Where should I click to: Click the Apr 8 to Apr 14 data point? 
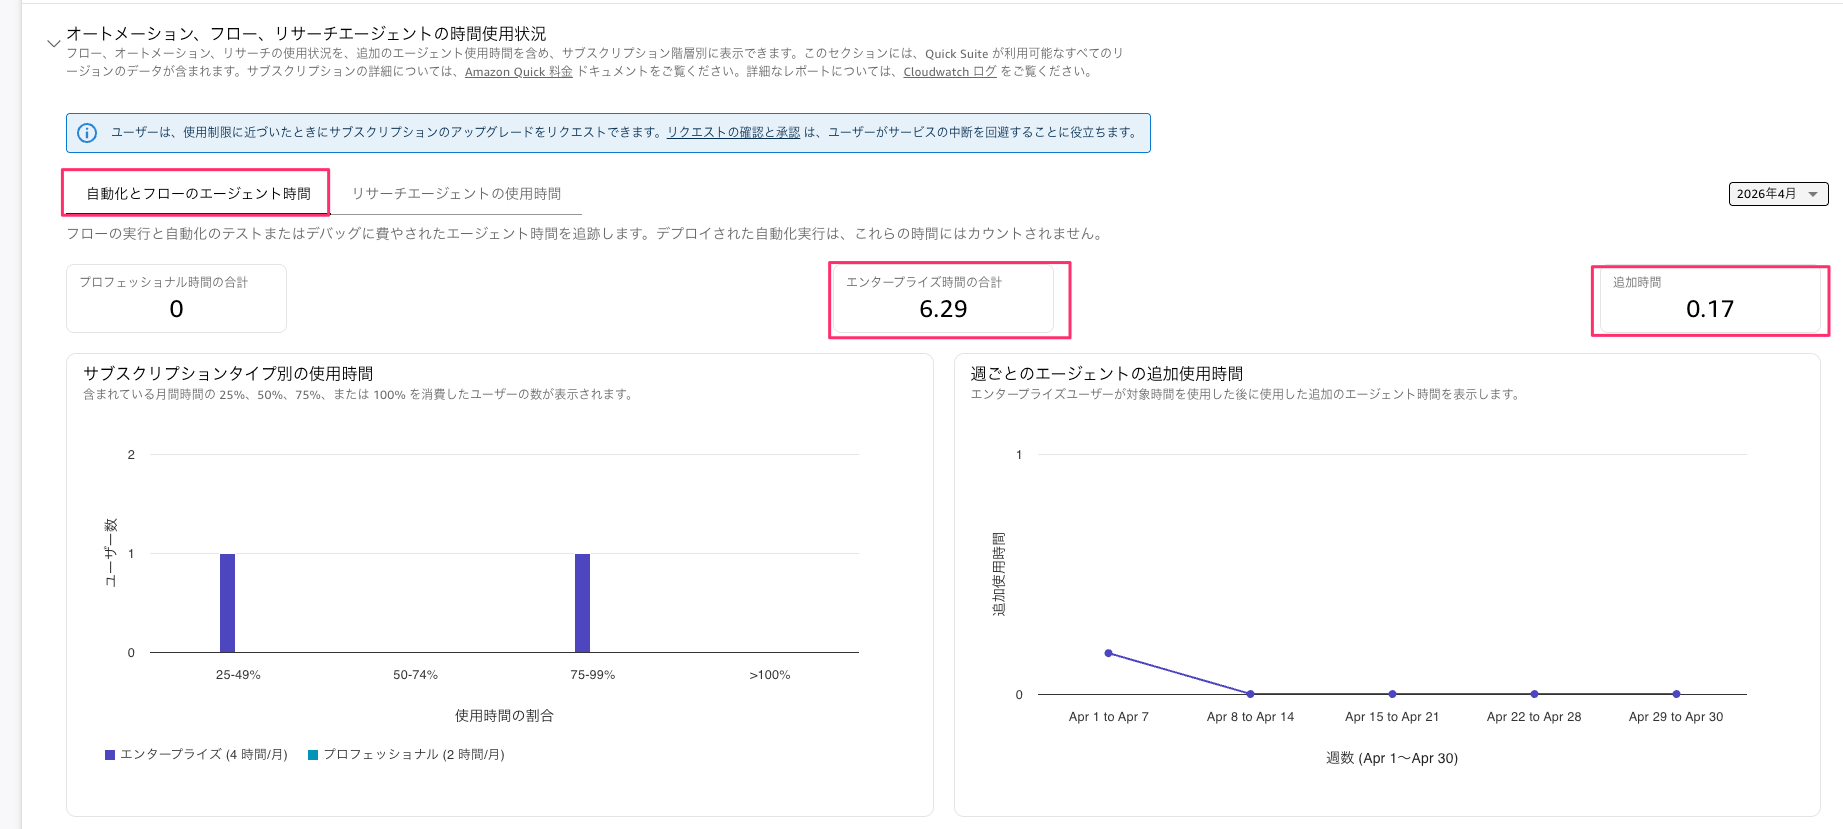point(1250,694)
